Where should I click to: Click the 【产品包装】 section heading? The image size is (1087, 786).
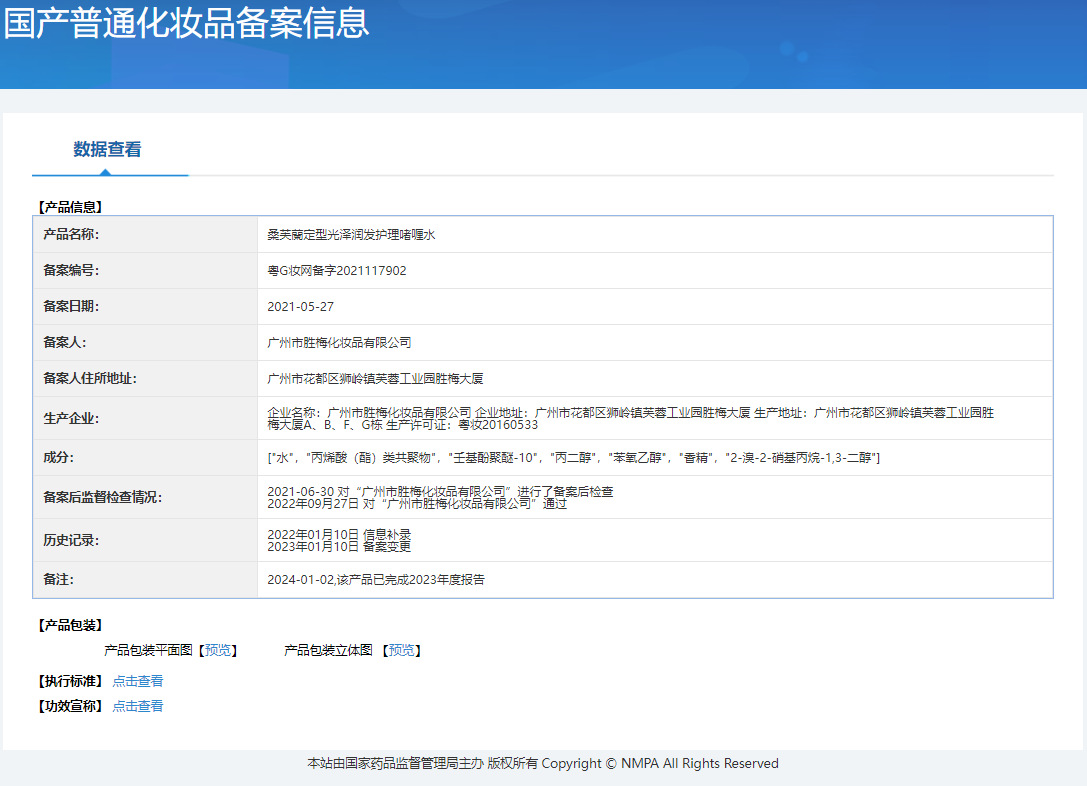coord(71,626)
